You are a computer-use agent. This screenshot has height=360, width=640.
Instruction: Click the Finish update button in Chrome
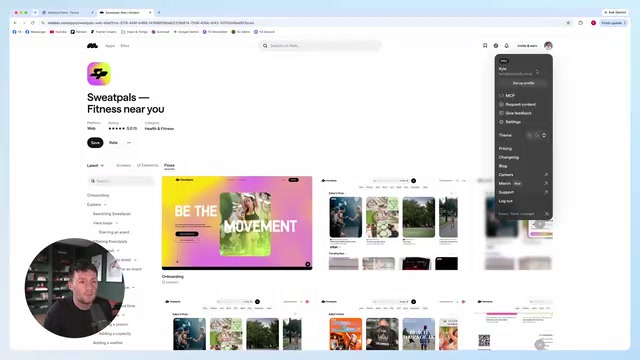[613, 23]
